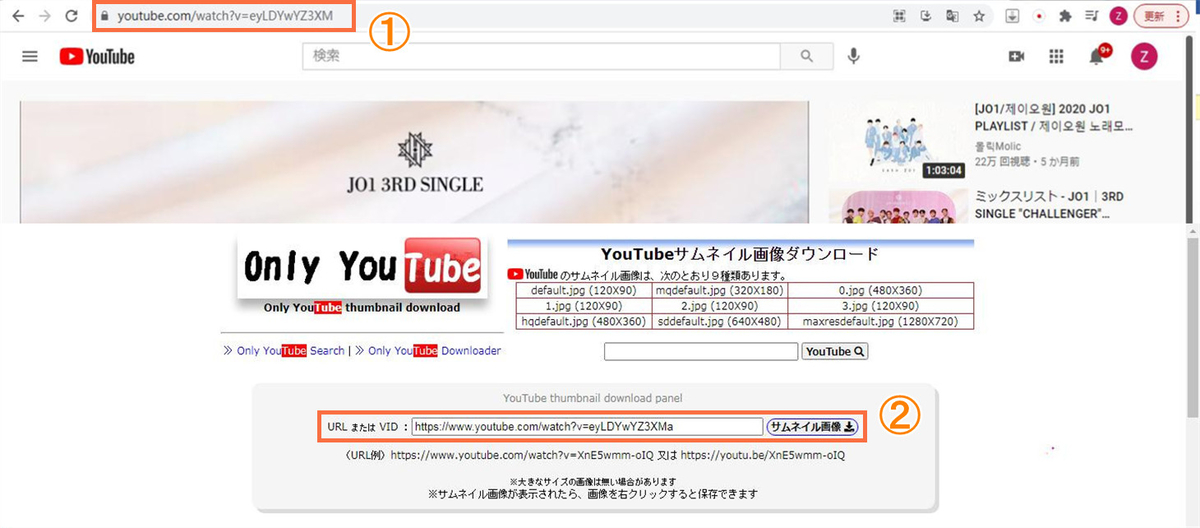
Task: Click table cell sddefault.jpg (640X480)
Action: [x=720, y=322]
